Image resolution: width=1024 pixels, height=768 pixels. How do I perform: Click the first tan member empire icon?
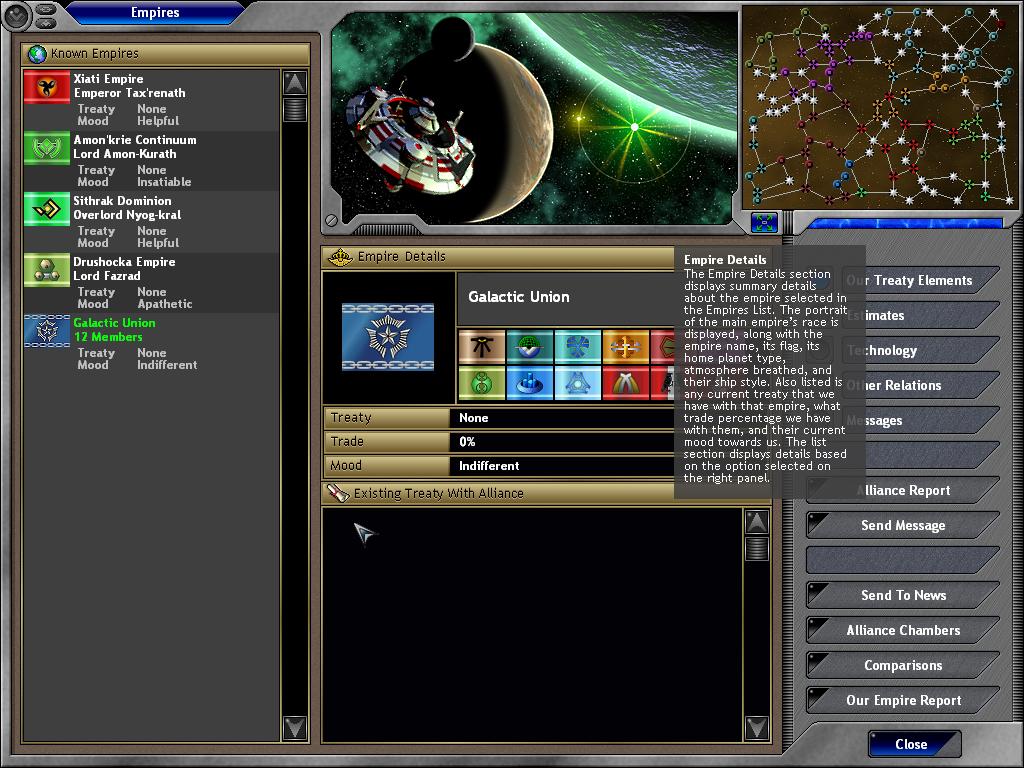pos(481,347)
